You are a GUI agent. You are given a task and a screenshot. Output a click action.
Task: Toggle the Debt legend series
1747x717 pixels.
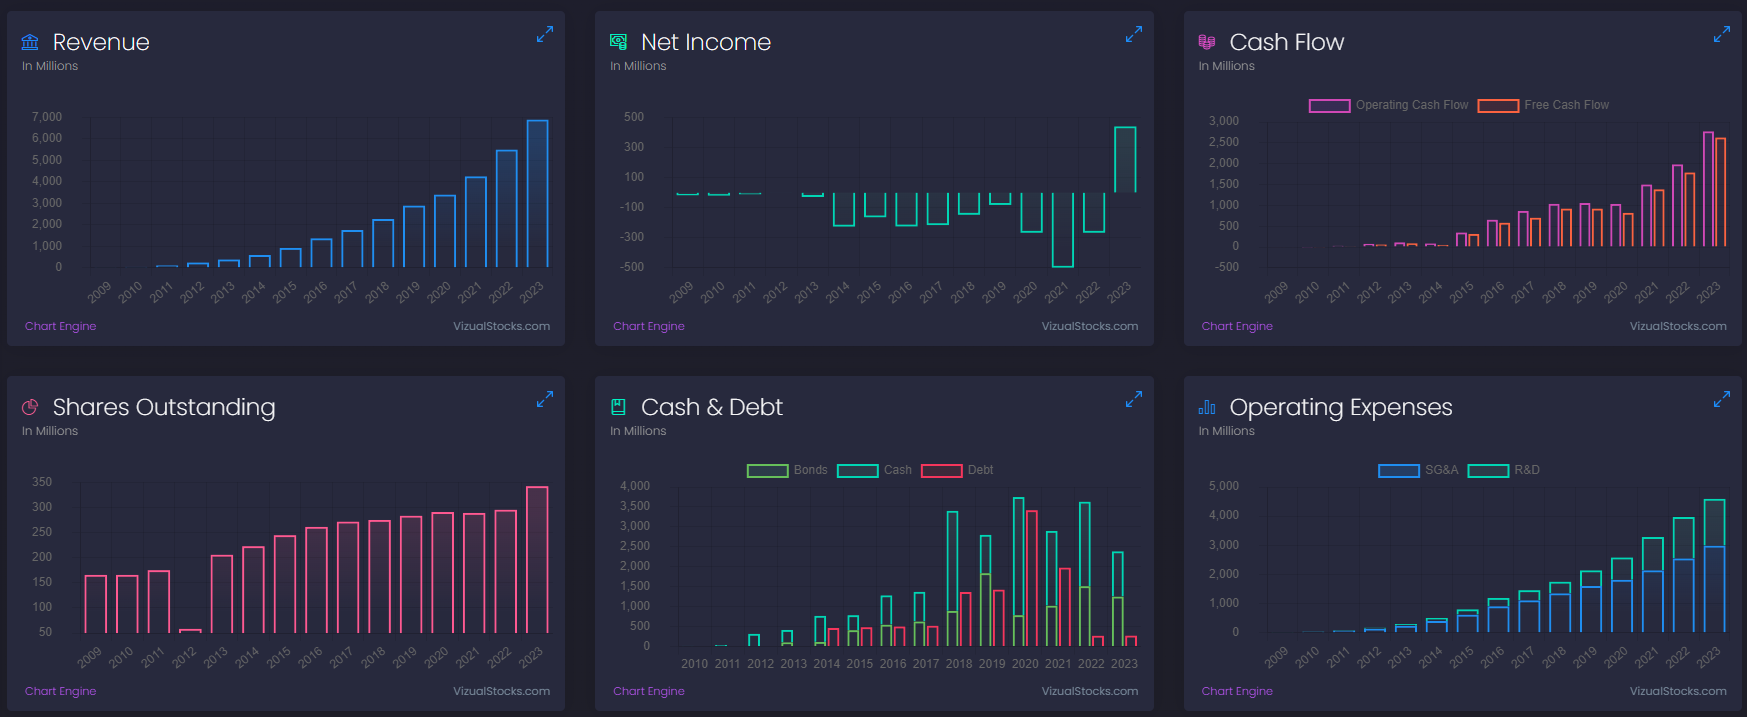[x=957, y=470]
